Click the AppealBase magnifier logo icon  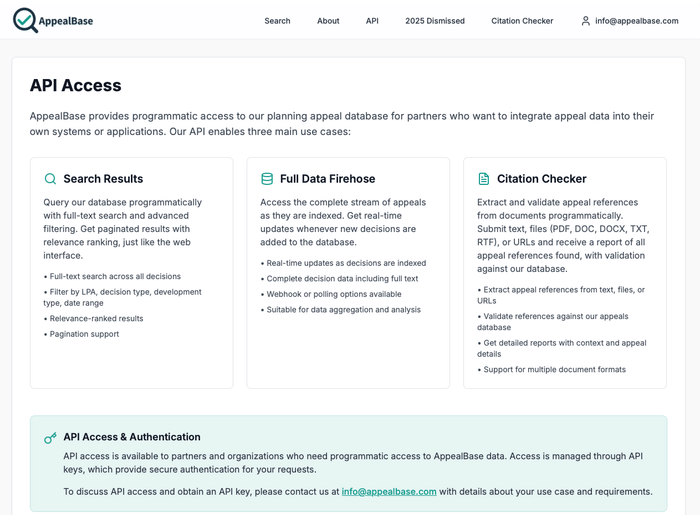(25, 20)
